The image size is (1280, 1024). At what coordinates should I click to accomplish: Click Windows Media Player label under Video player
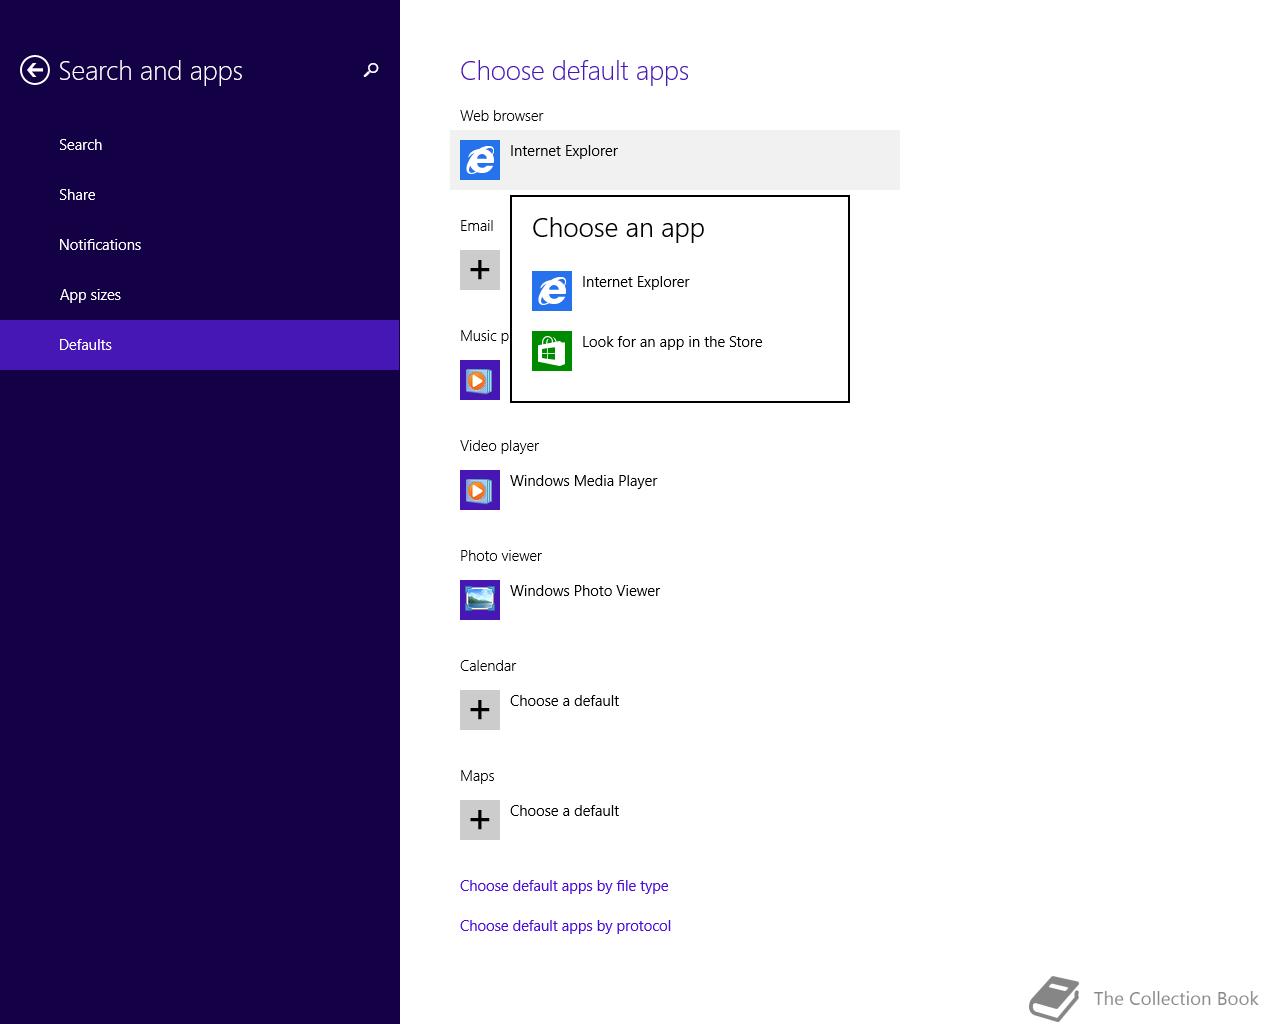click(583, 481)
